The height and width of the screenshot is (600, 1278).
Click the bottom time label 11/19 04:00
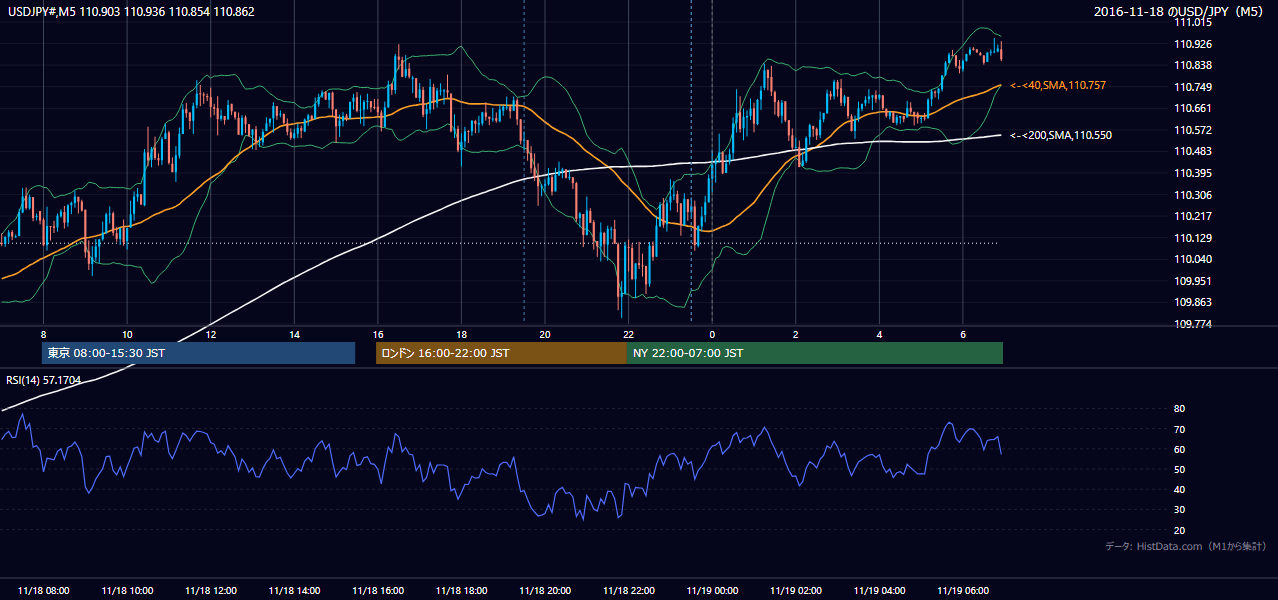click(879, 591)
